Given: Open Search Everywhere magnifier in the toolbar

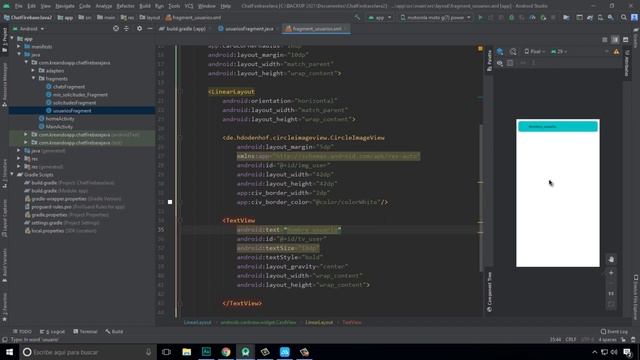Looking at the screenshot, I should pos(623,18).
